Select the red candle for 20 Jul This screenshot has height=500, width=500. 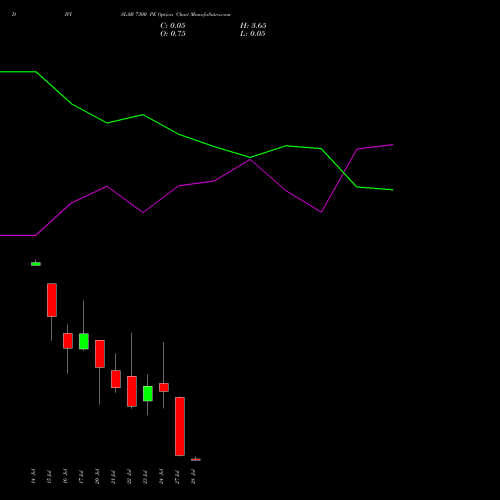coord(100,354)
